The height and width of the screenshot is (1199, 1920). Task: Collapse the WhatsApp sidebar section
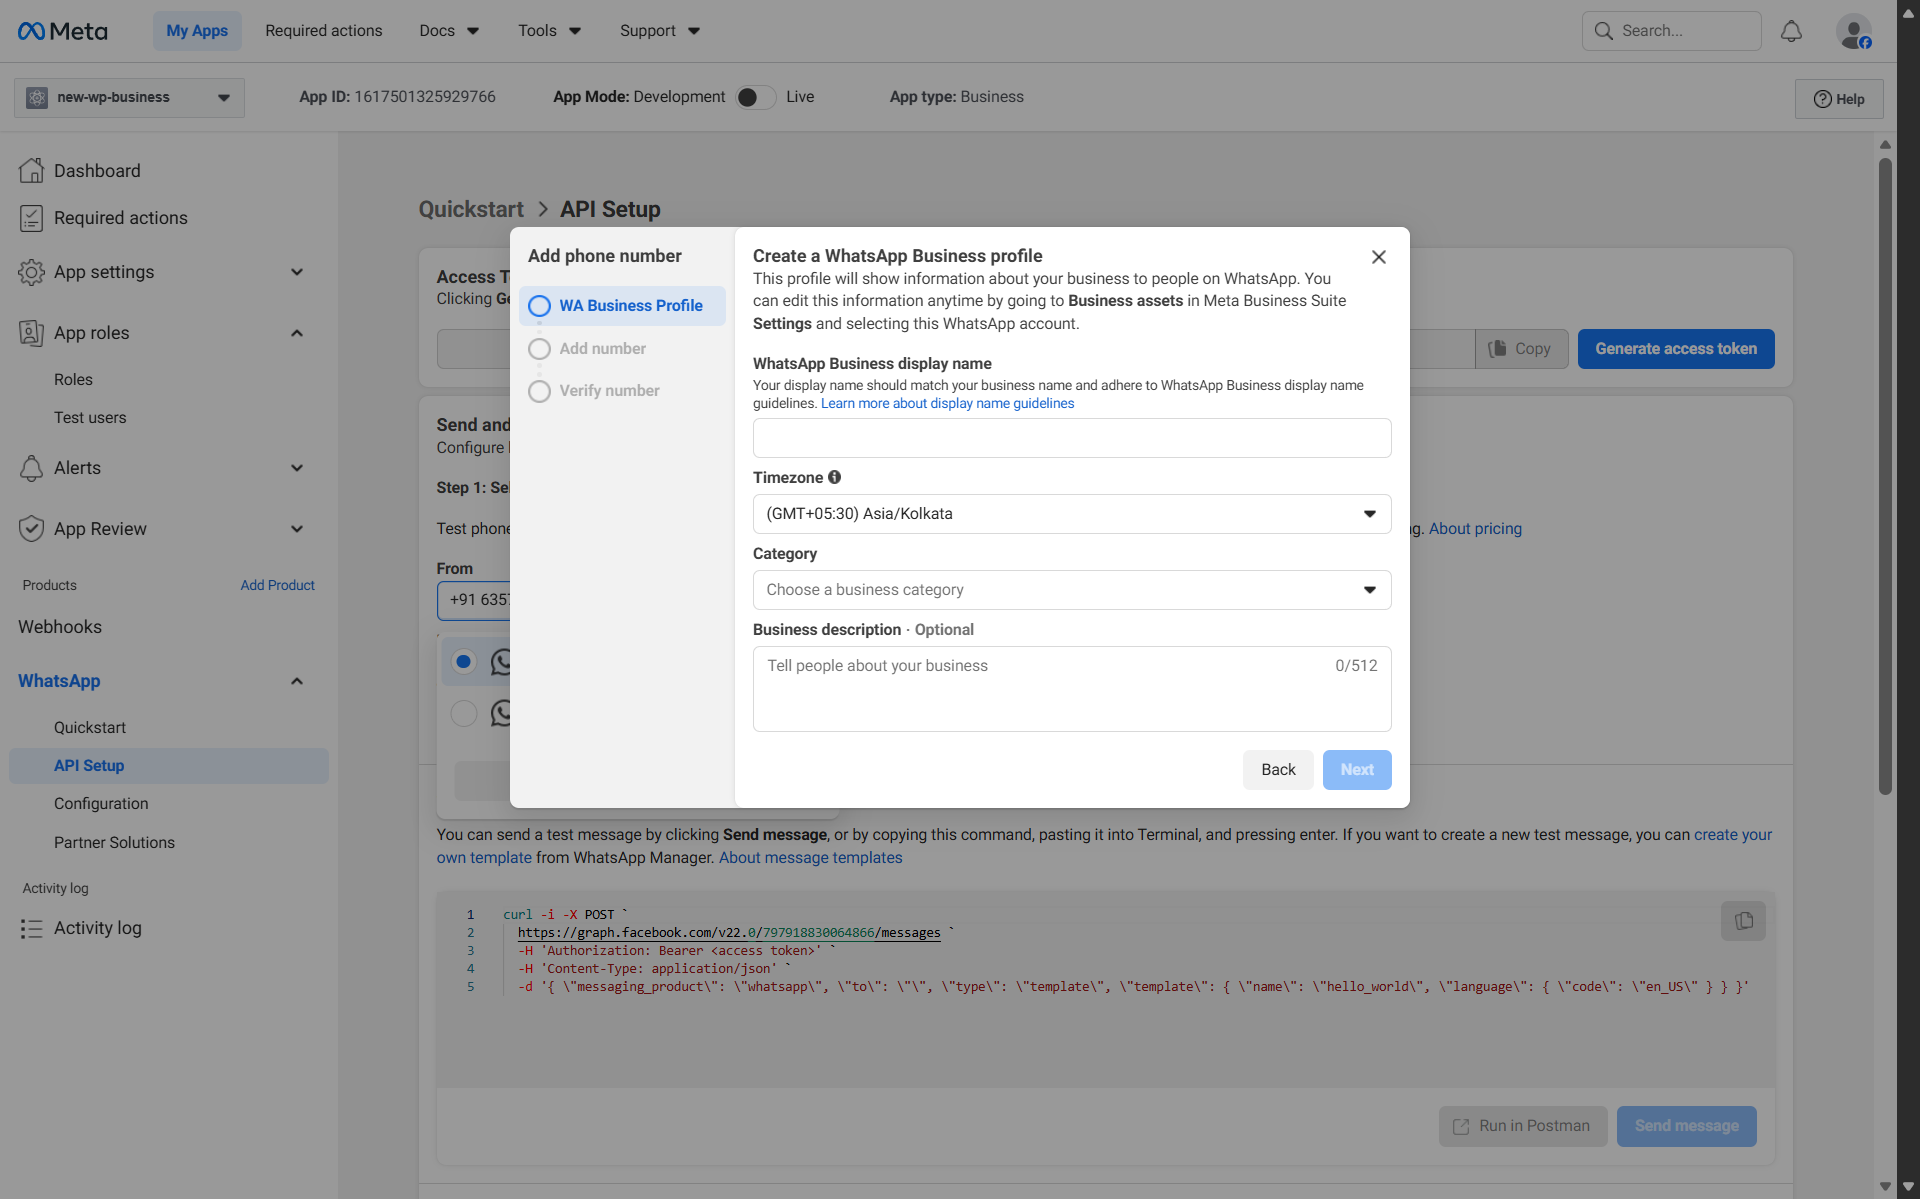pos(297,681)
